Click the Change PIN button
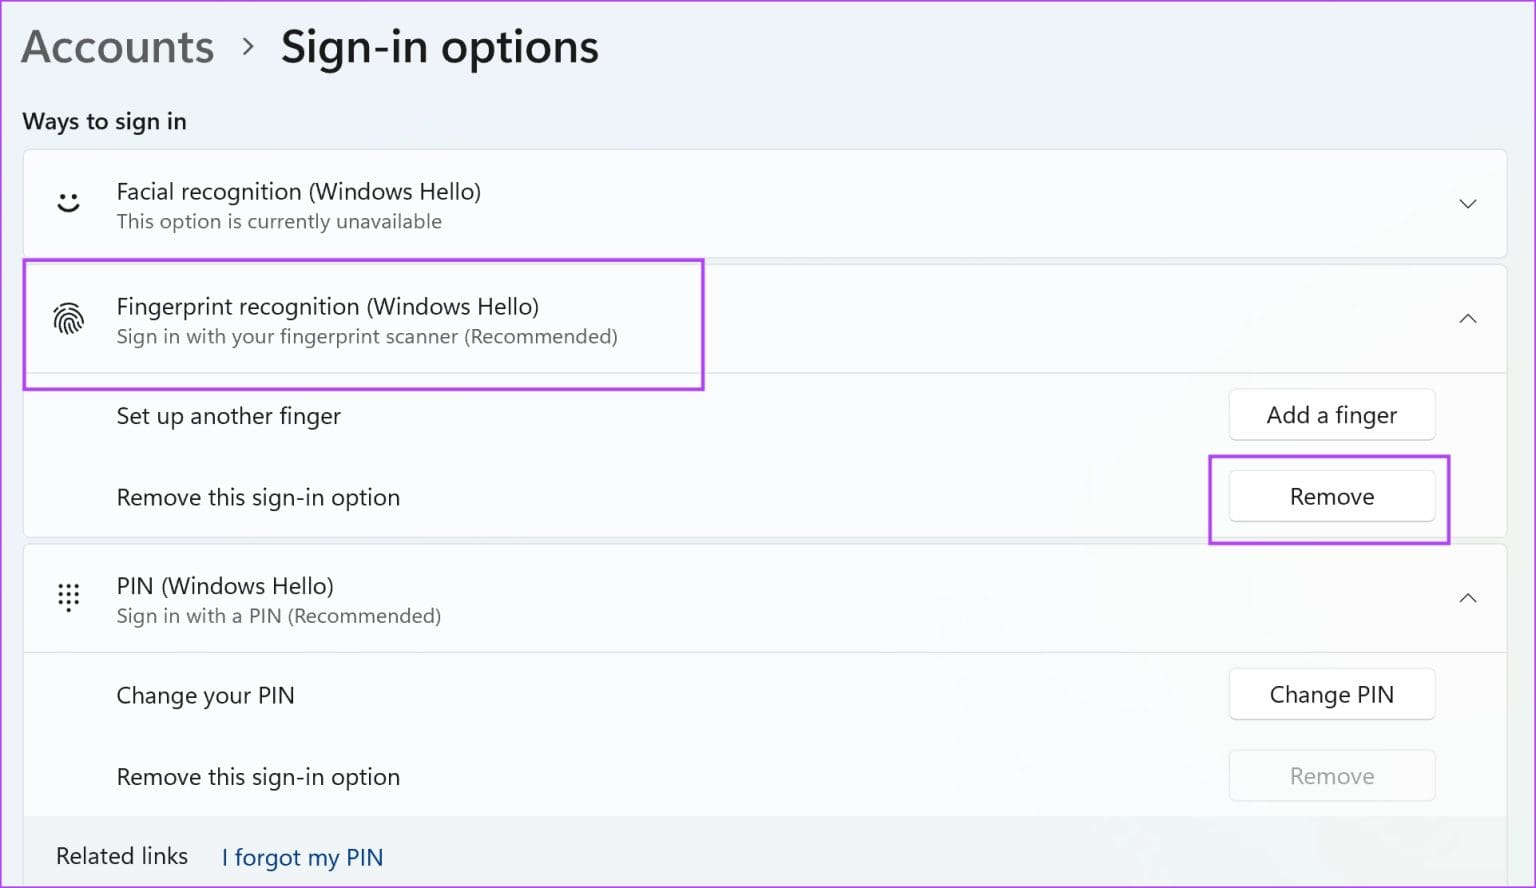 pos(1331,694)
